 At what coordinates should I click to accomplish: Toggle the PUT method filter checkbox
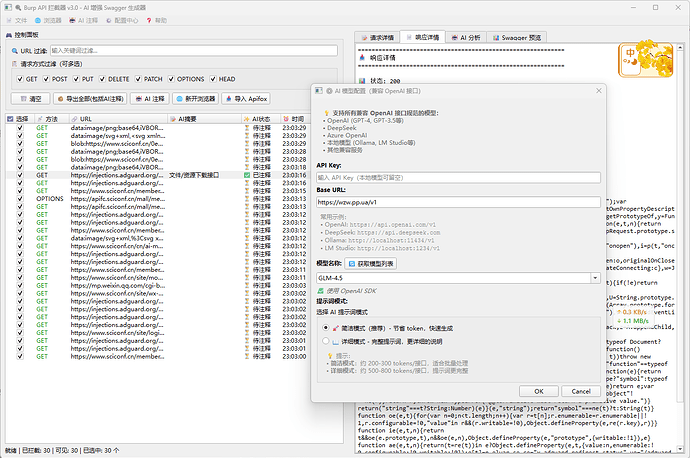click(x=76, y=79)
